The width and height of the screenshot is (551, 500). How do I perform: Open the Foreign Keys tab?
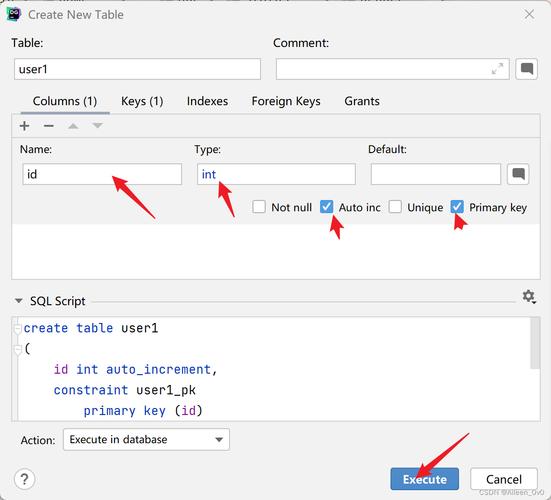pyautogui.click(x=286, y=101)
